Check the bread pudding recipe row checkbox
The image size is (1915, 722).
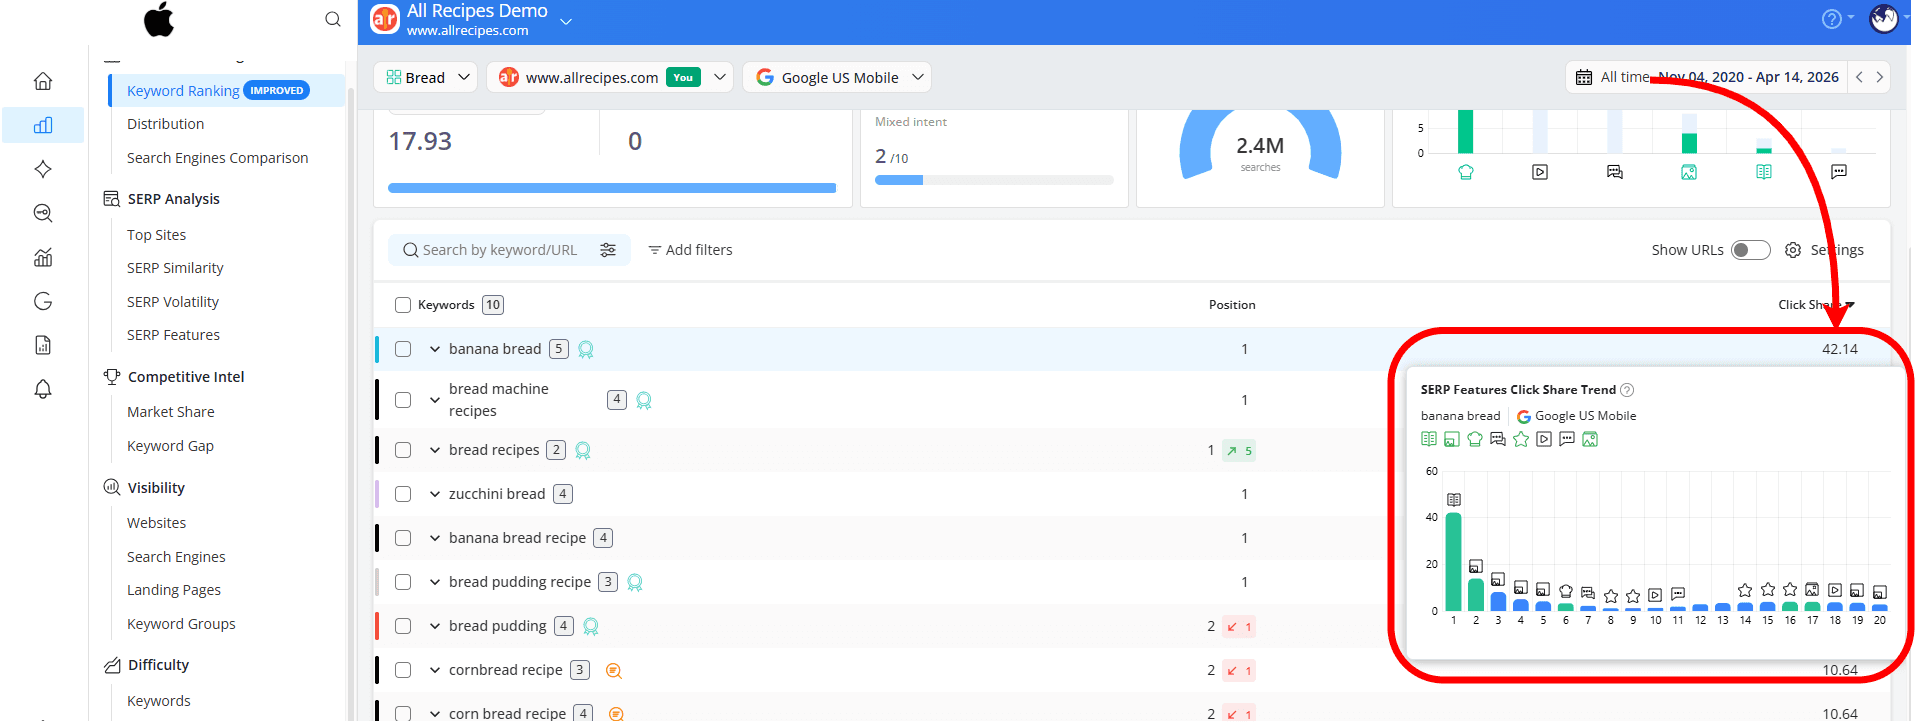coord(403,582)
